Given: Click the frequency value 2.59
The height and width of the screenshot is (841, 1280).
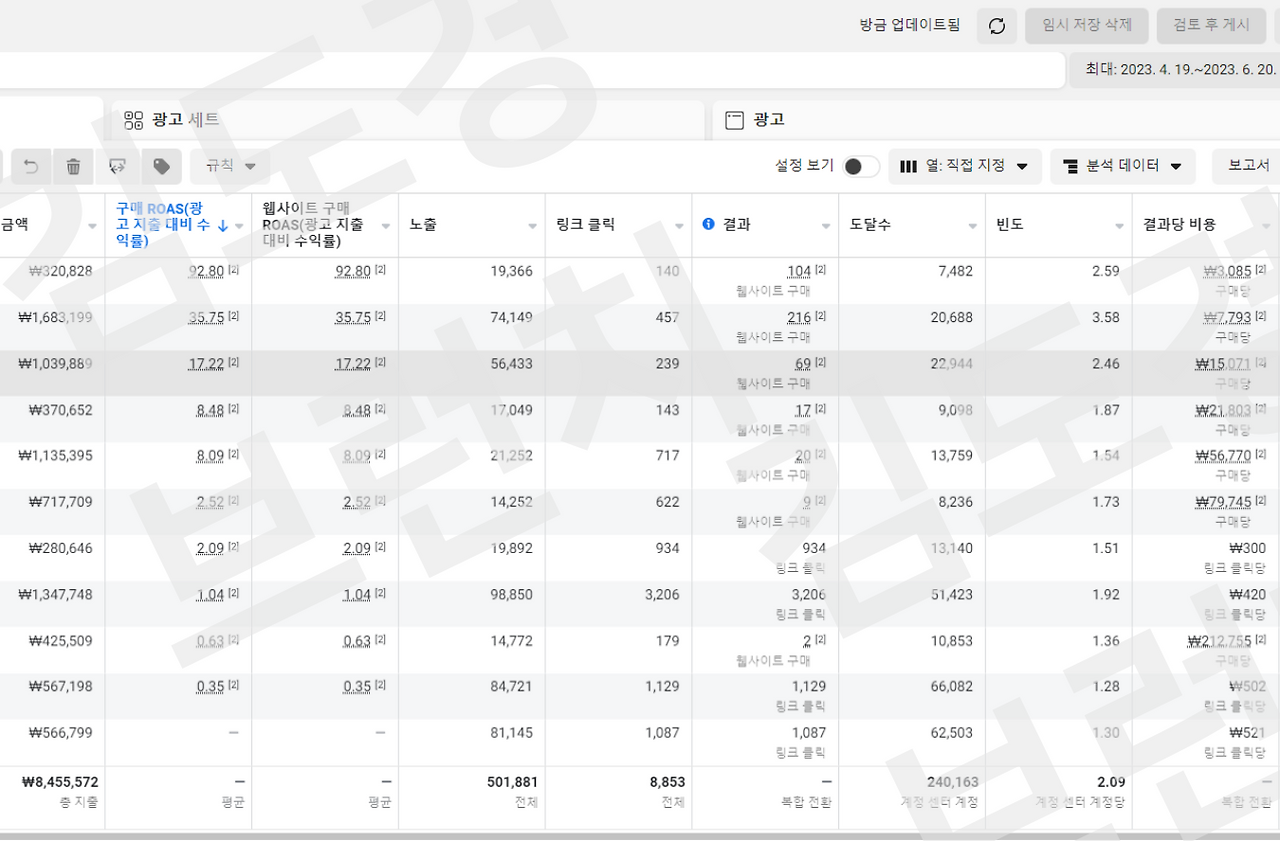Looking at the screenshot, I should coord(1106,271).
